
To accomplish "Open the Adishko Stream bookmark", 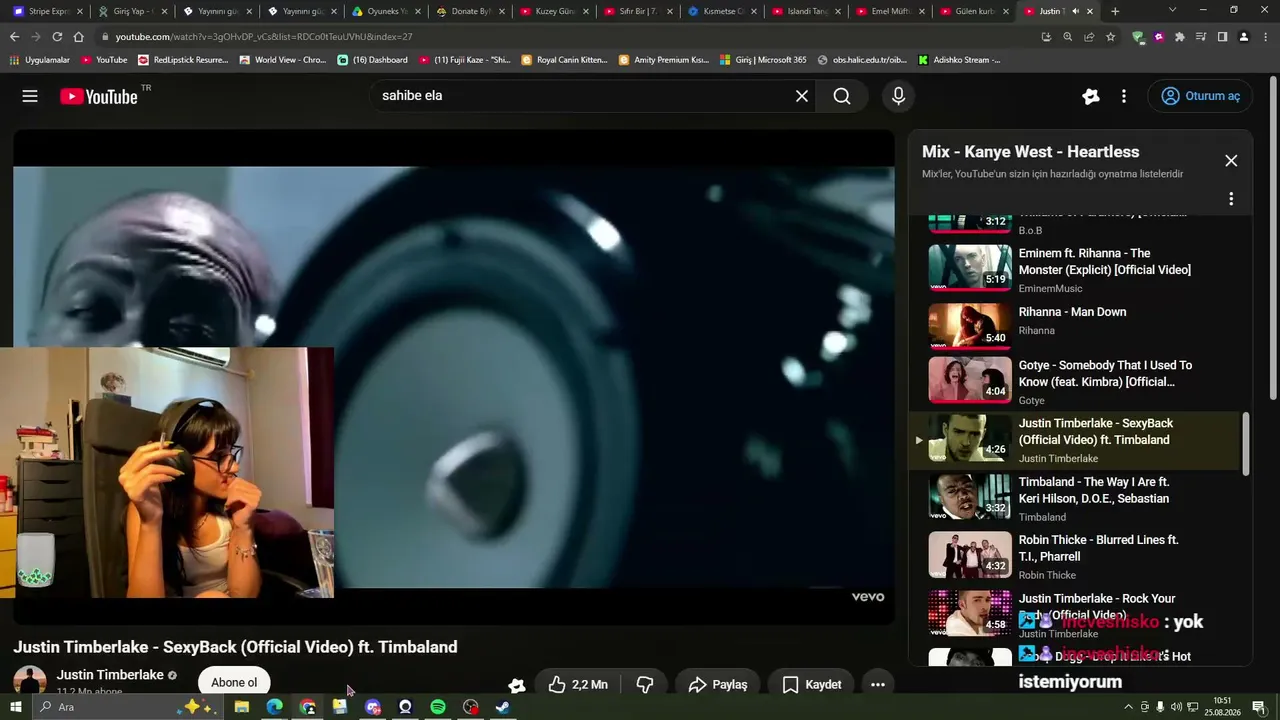I will tap(958, 60).
